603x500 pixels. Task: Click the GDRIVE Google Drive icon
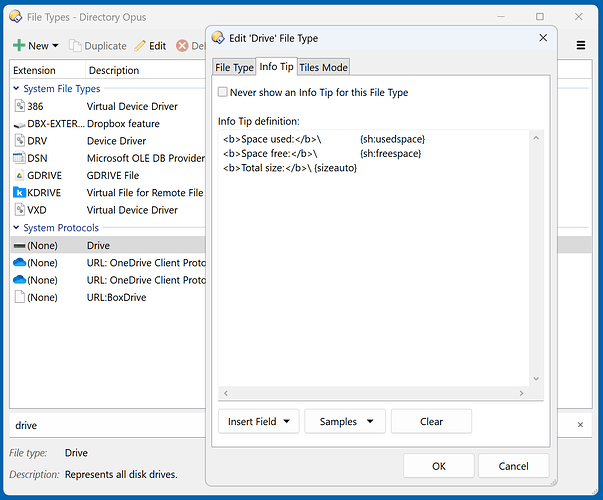coord(19,175)
